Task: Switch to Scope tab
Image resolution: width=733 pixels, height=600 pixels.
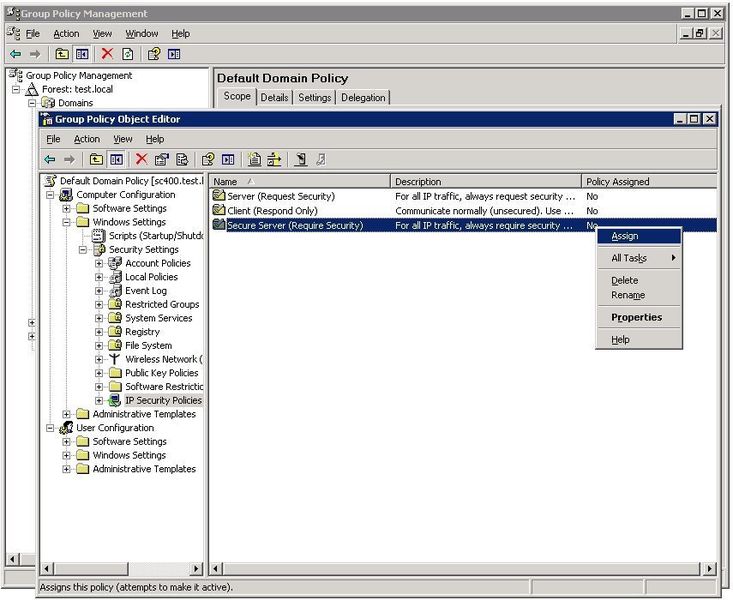Action: pos(237,96)
